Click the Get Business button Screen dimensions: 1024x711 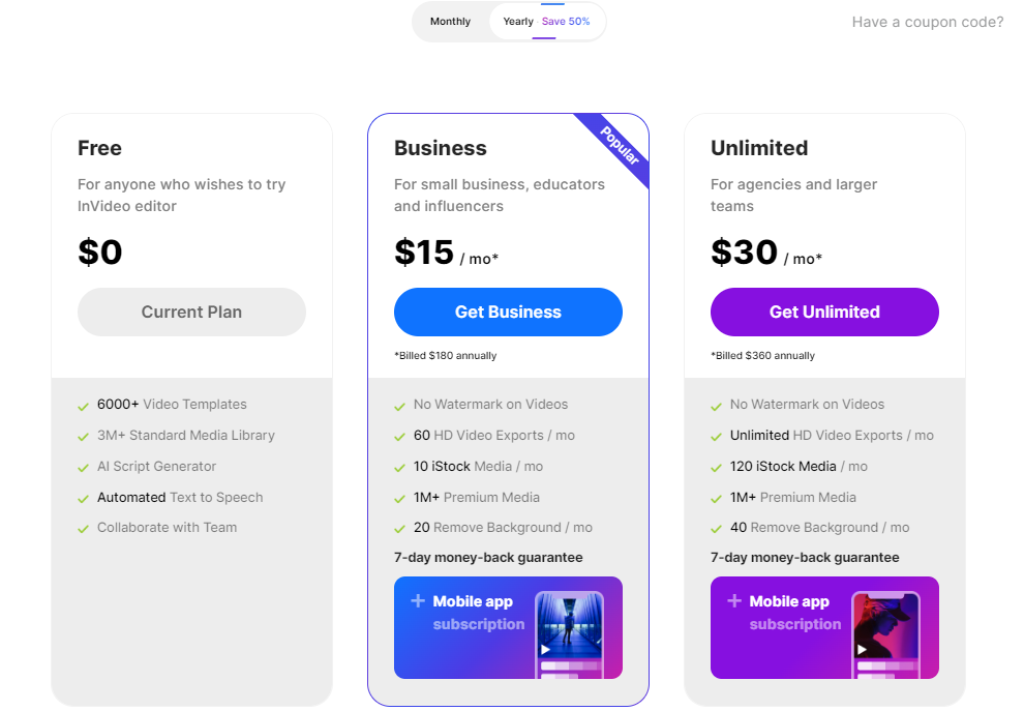click(508, 312)
